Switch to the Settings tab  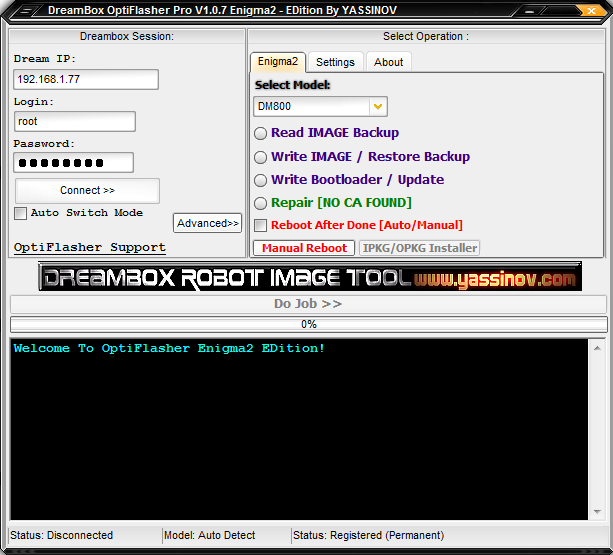(x=335, y=62)
